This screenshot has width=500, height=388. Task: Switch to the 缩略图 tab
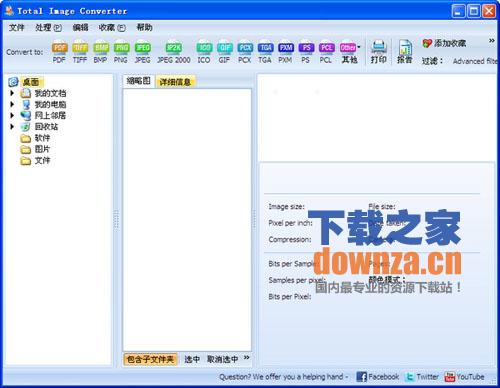(139, 81)
